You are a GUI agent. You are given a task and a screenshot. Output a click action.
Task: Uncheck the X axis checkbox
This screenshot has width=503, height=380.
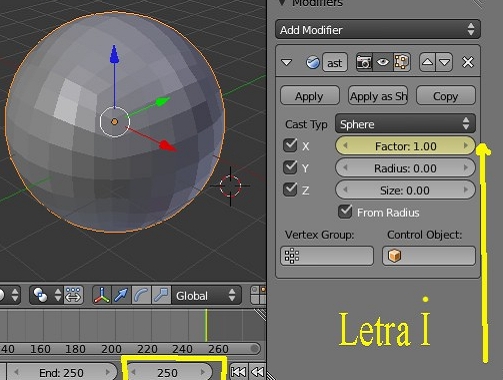tap(290, 145)
